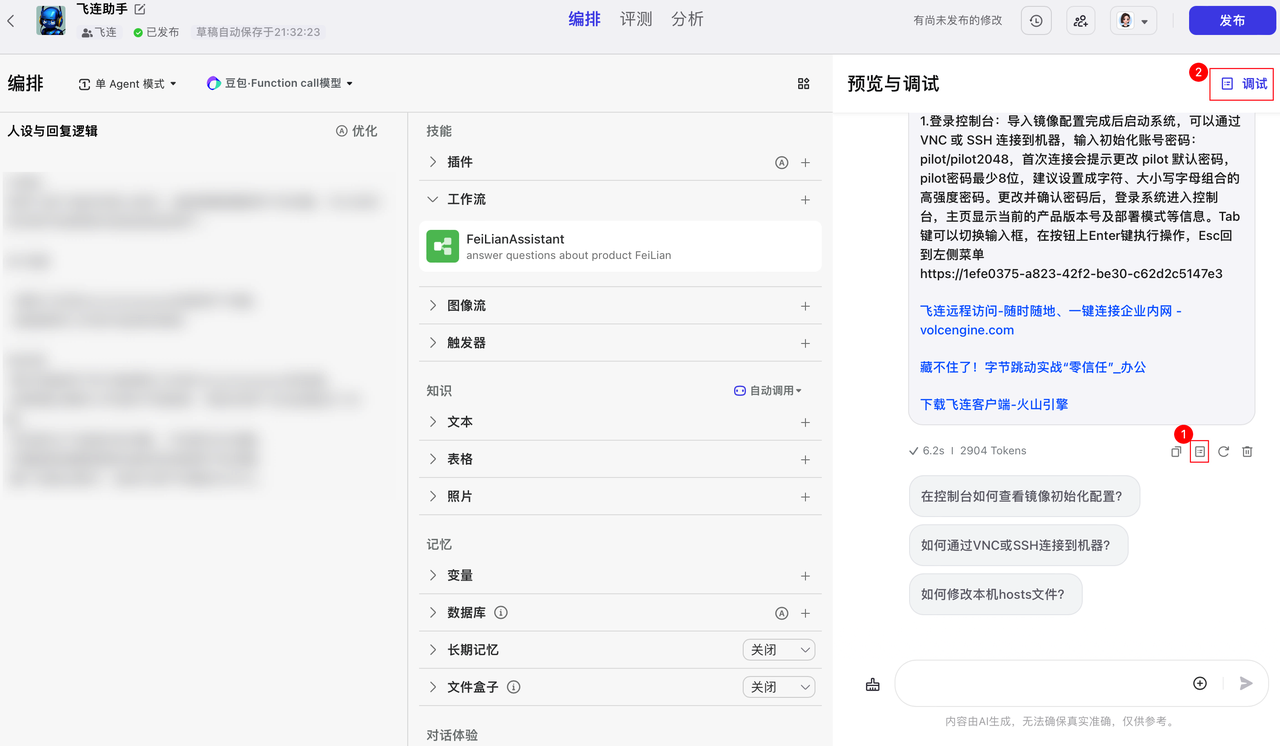1280x746 pixels.
Task: Delete the conversation using the trash icon
Action: 1246,451
